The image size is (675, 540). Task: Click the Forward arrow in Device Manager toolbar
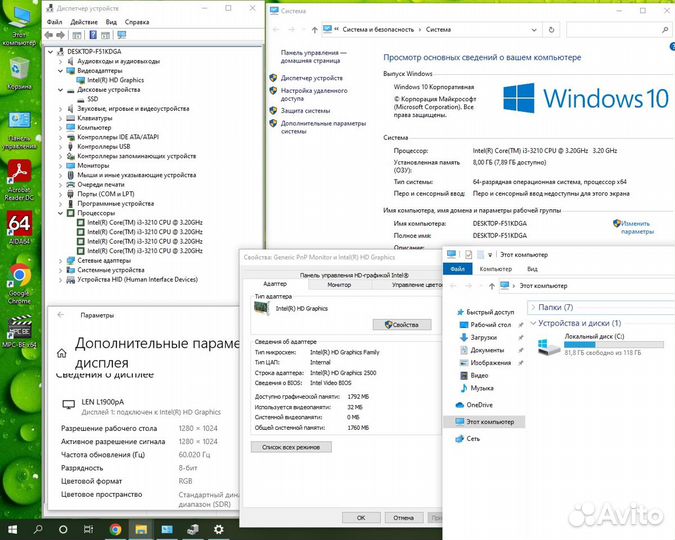[60, 35]
